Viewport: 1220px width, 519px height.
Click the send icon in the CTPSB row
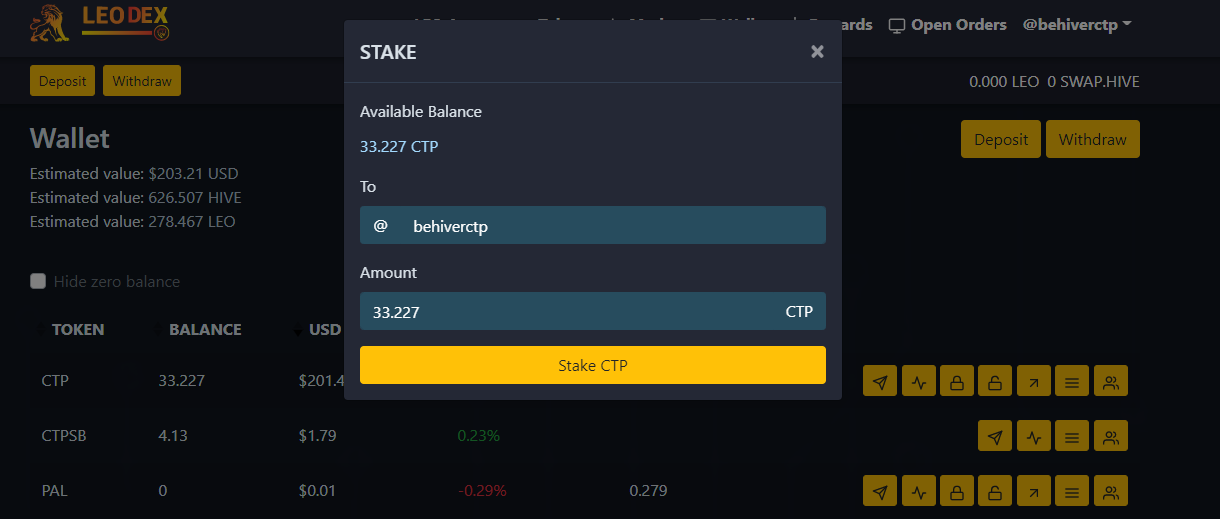point(995,436)
